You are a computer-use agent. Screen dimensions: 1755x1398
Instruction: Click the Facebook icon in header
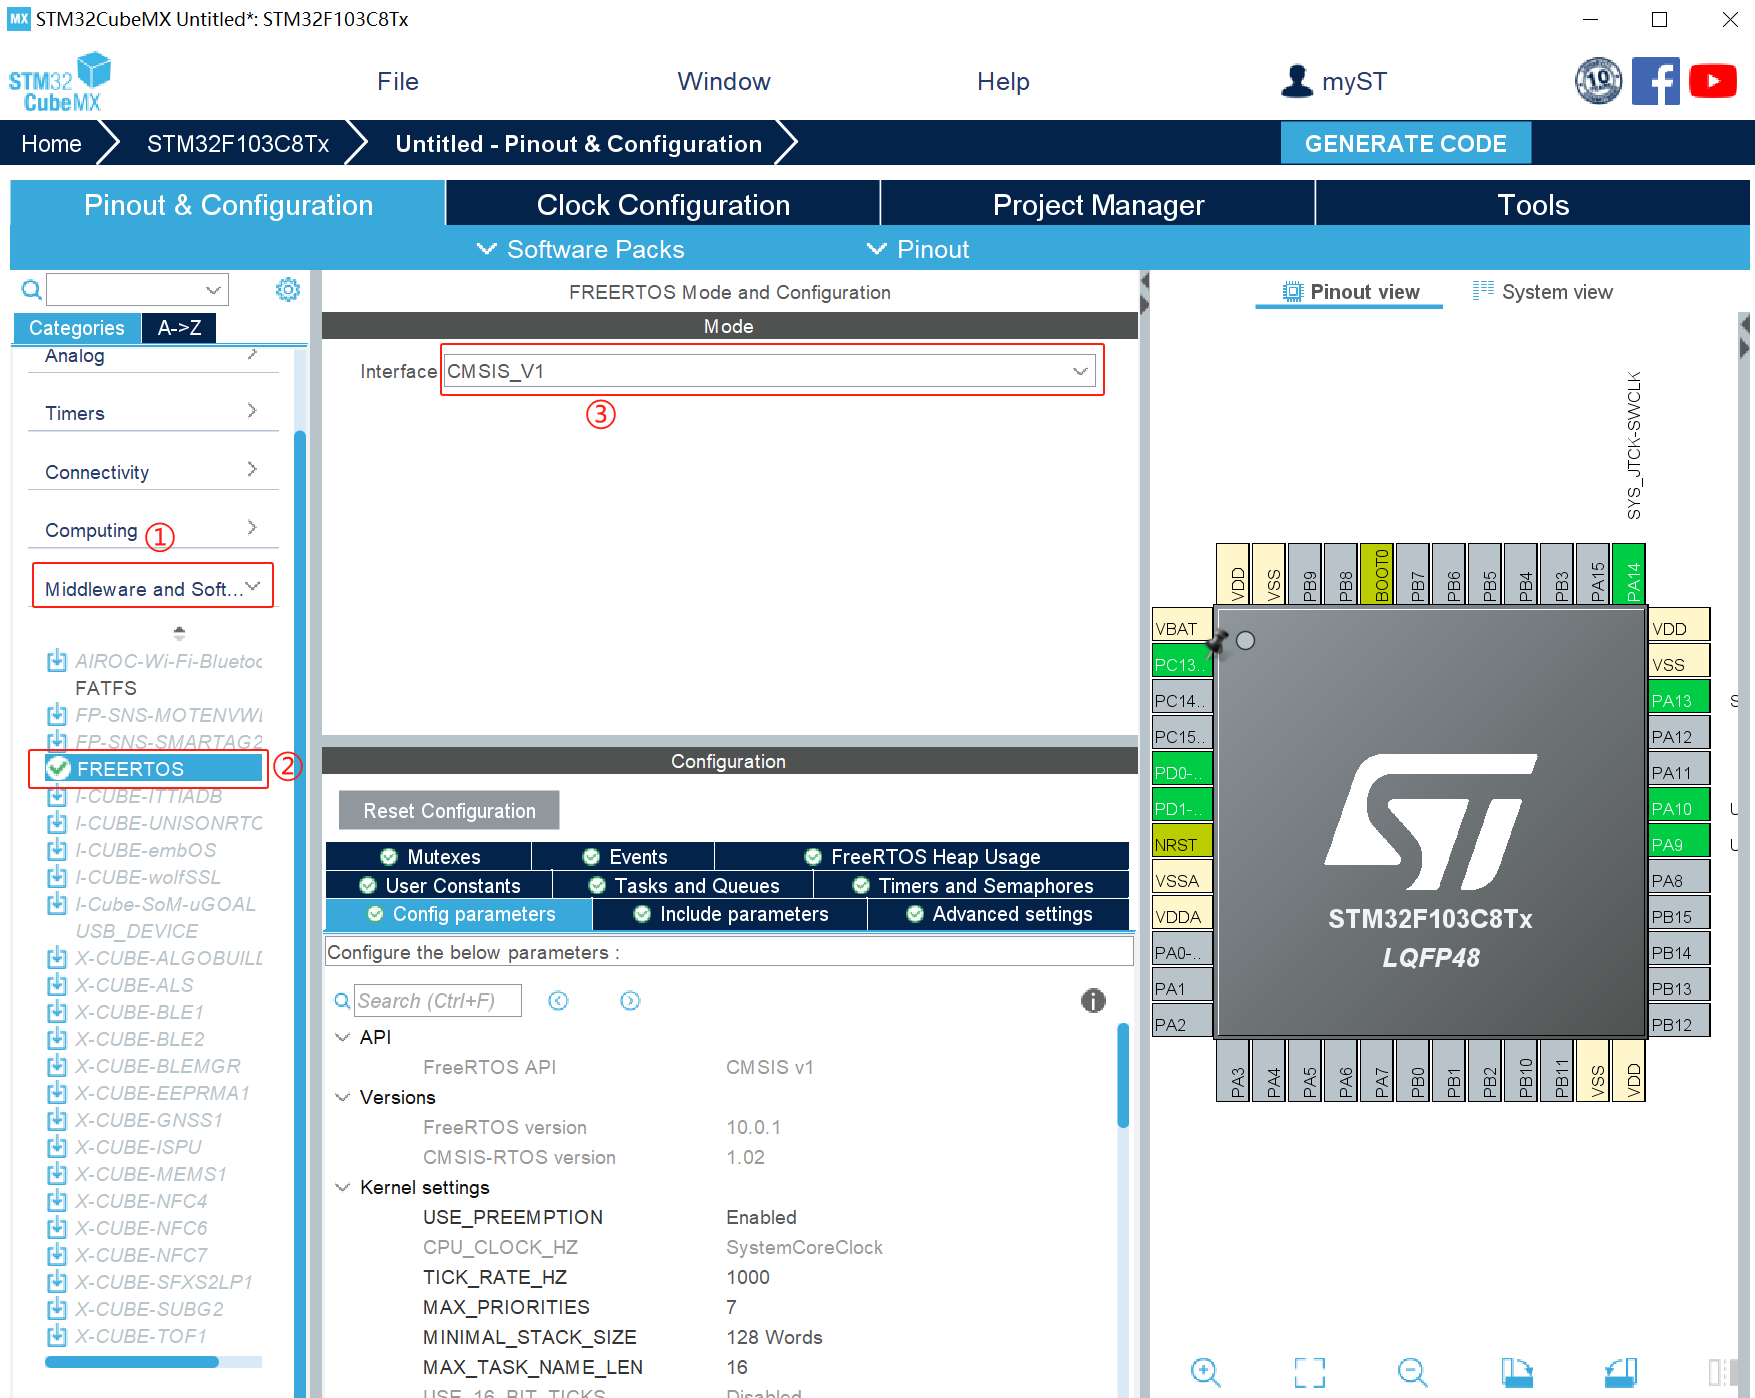coord(1656,81)
